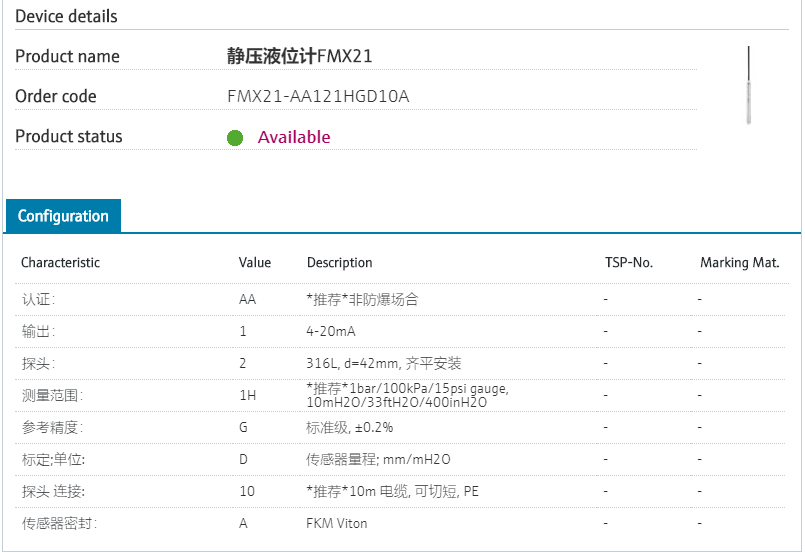
Task: Click the Characteristic column header
Action: (61, 263)
